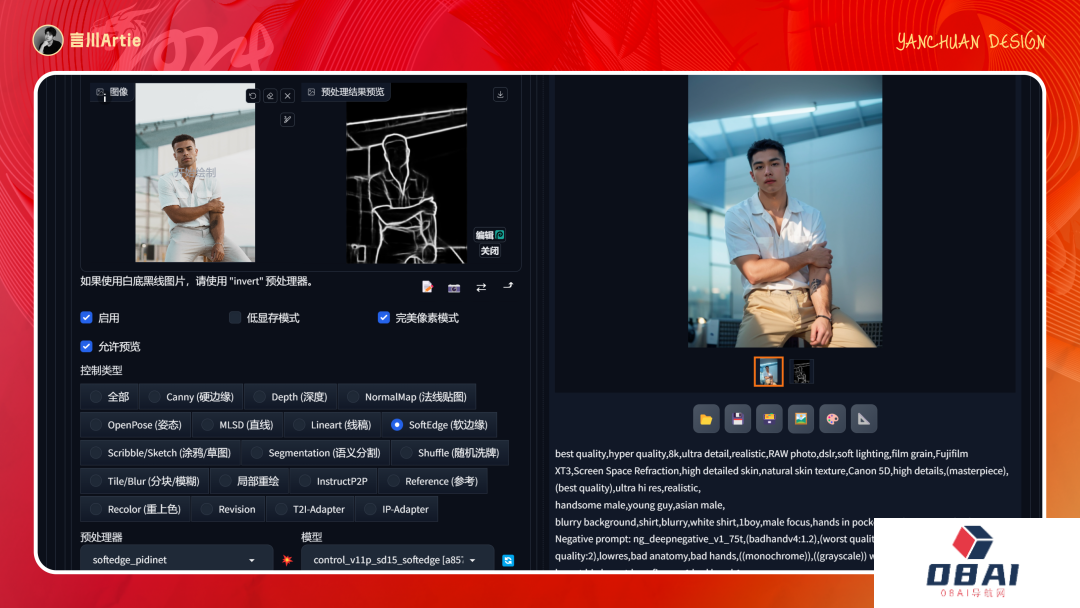
Task: Select the Canny (硬边缘) control type
Action: 191,397
